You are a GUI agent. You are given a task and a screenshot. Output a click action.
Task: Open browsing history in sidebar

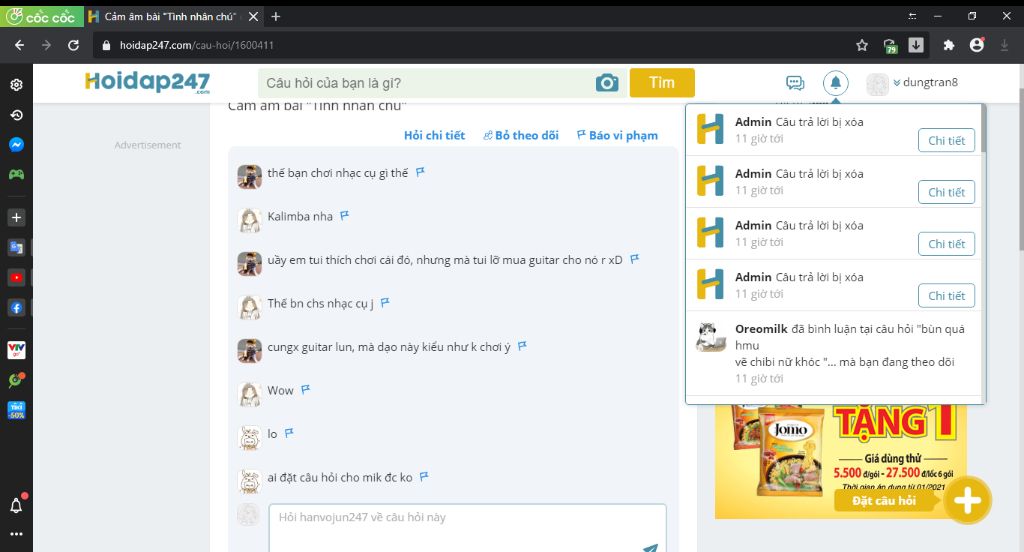[16, 115]
